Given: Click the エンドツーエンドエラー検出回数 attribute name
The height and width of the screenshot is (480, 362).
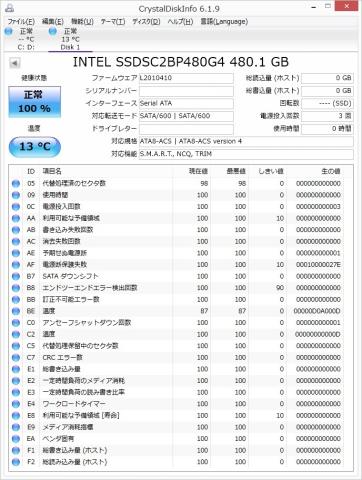Looking at the screenshot, I should tap(90, 288).
